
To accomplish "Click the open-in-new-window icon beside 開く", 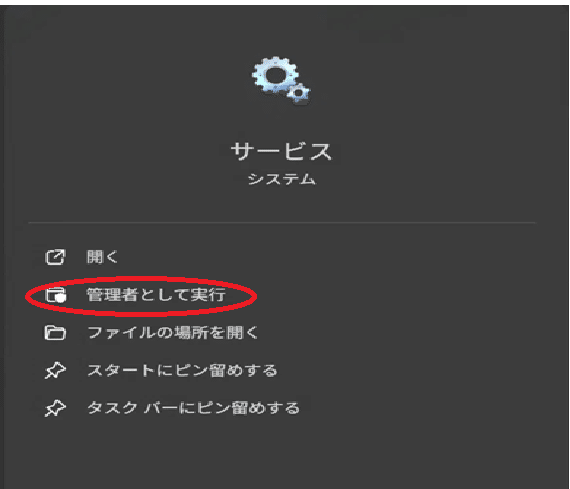I will tap(55, 257).
